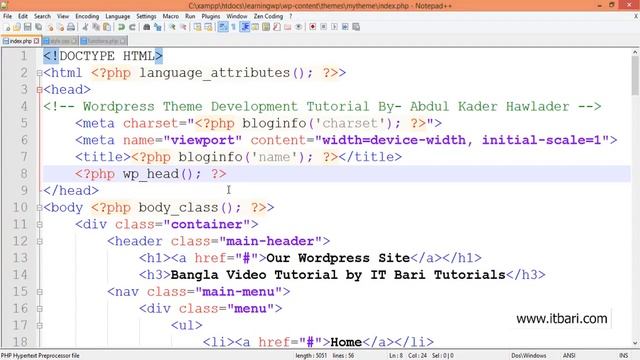Click the Save All toolbar icon
Image resolution: width=640 pixels, height=360 pixels.
point(39,27)
